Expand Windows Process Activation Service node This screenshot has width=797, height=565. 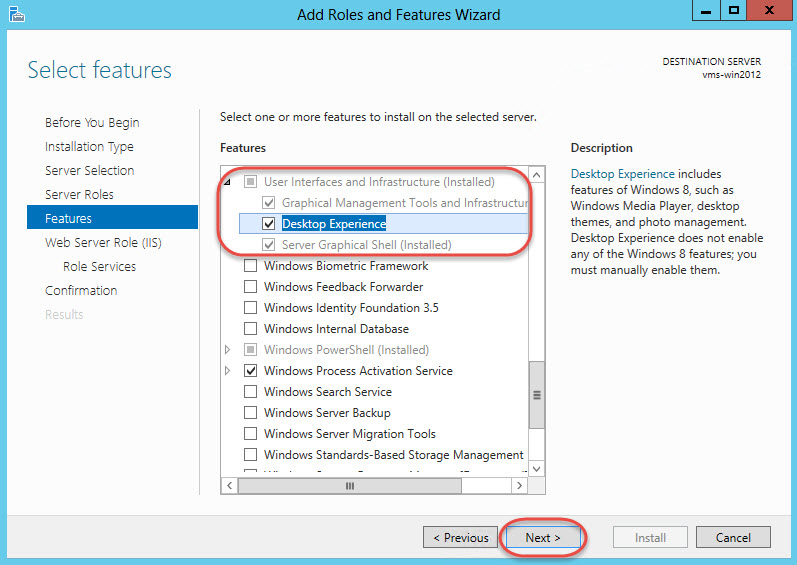click(x=228, y=371)
